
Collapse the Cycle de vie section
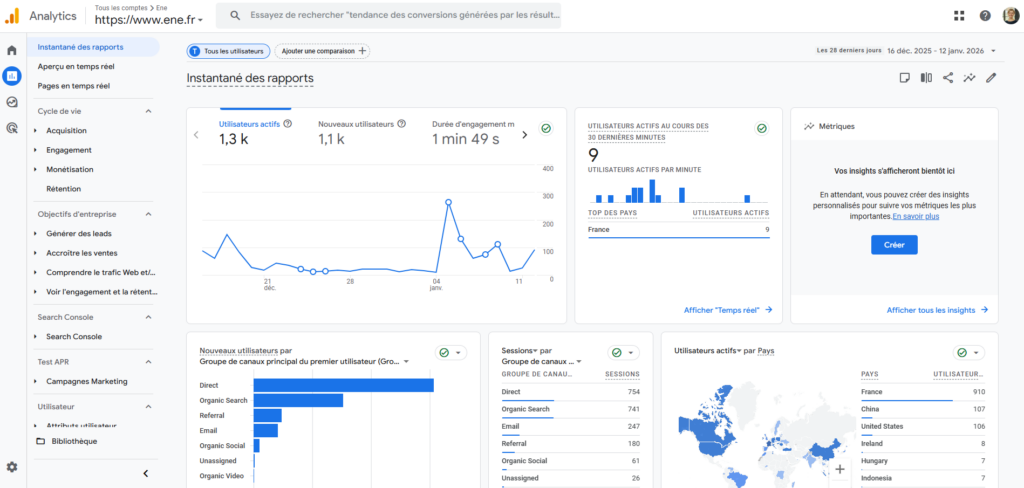[148, 111]
